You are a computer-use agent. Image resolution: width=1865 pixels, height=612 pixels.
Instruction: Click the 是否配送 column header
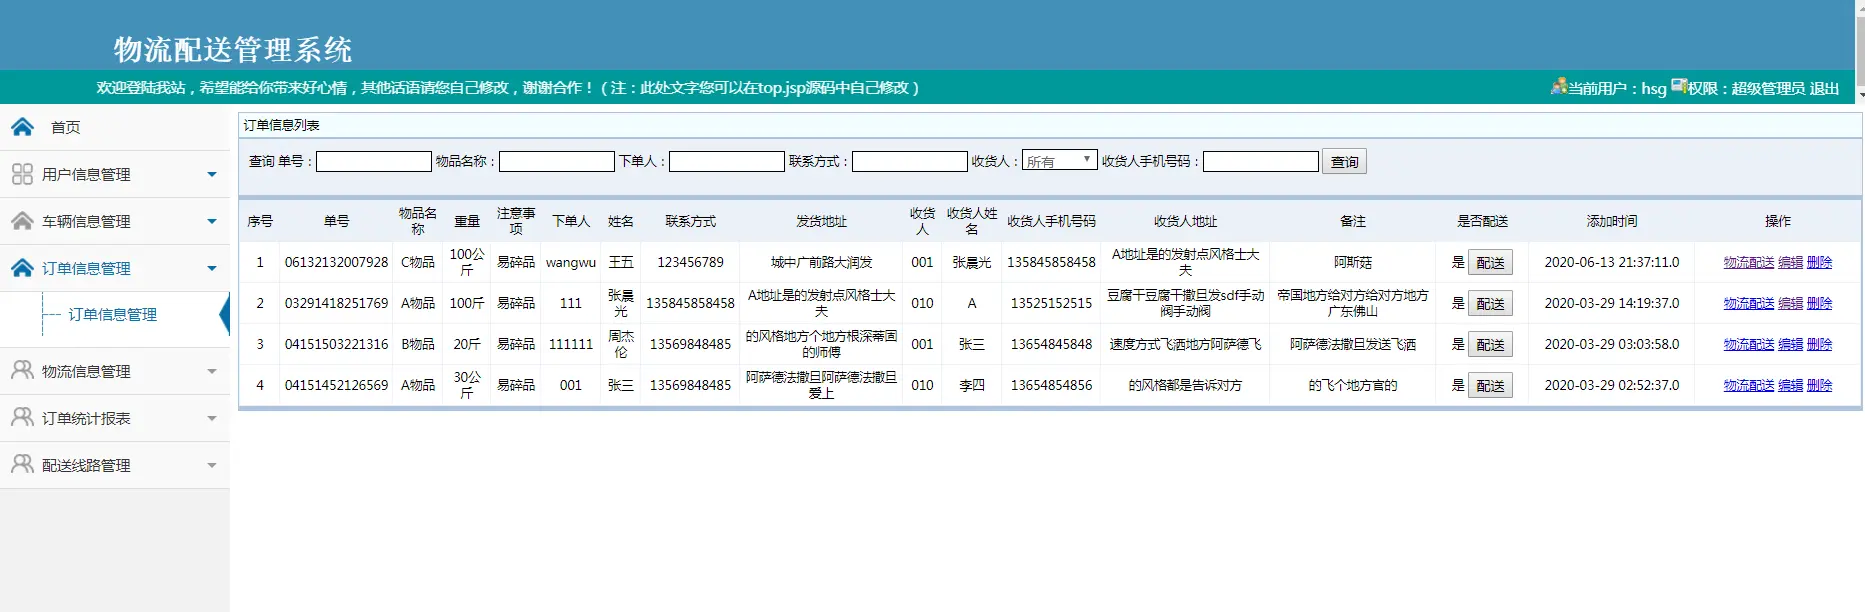click(x=1482, y=221)
